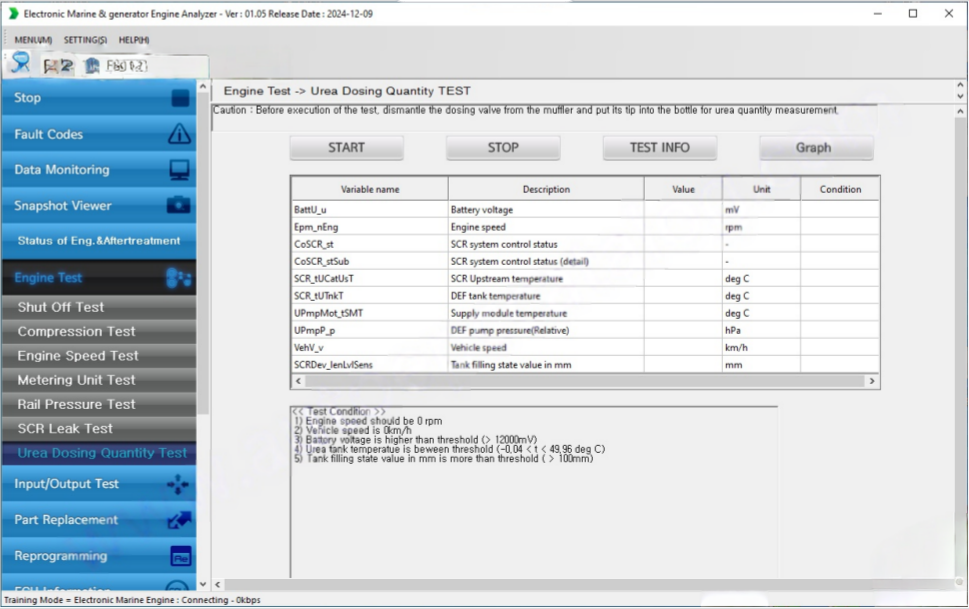The height and width of the screenshot is (609, 969).
Task: Open Fault Codes warning triangle icon
Action: (x=179, y=134)
